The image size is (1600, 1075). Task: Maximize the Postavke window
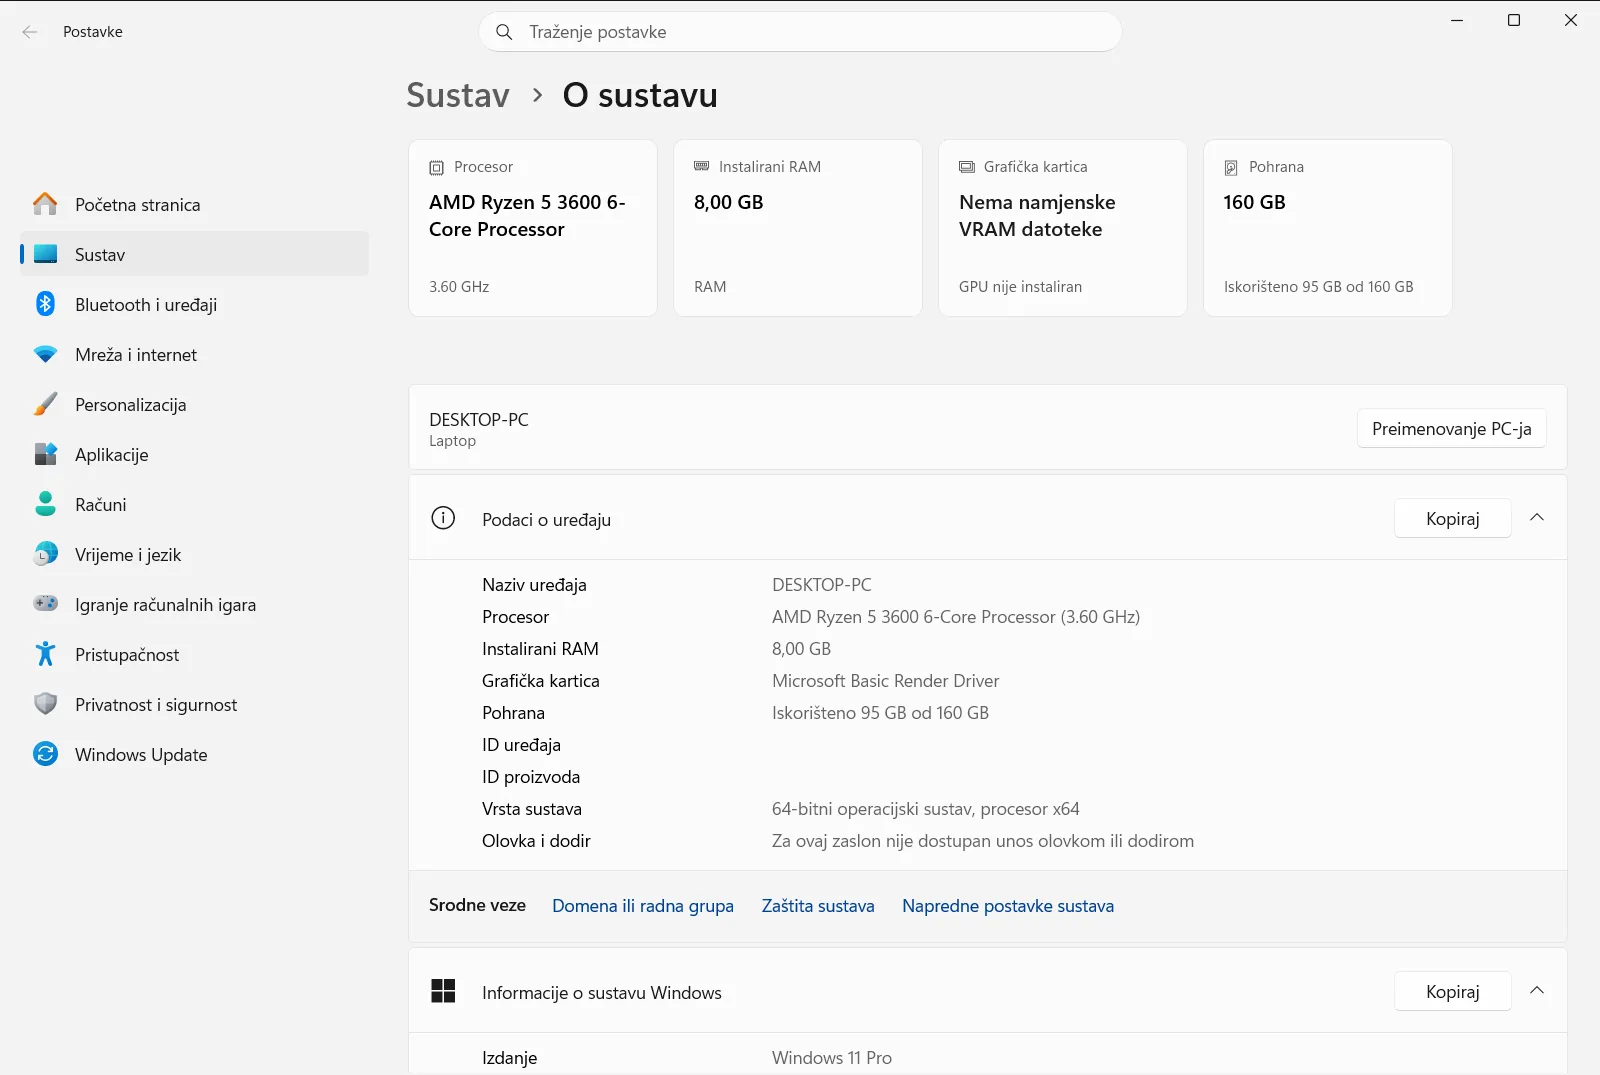[1514, 20]
